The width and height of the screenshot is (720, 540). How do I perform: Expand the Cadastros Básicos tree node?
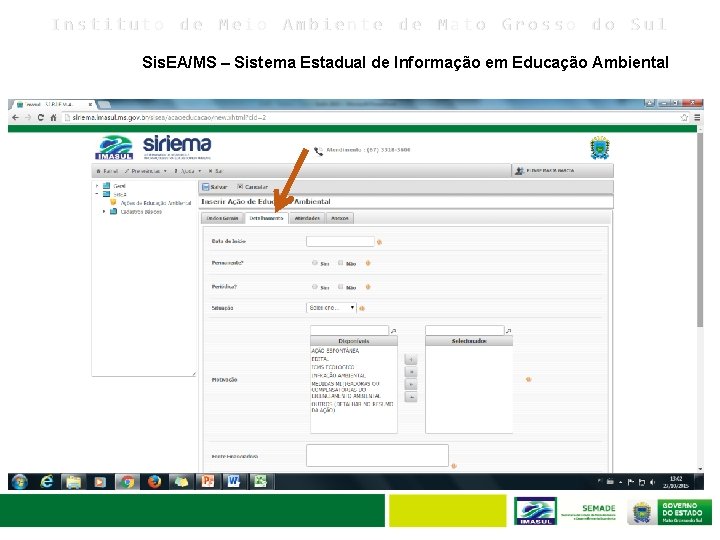tap(104, 212)
